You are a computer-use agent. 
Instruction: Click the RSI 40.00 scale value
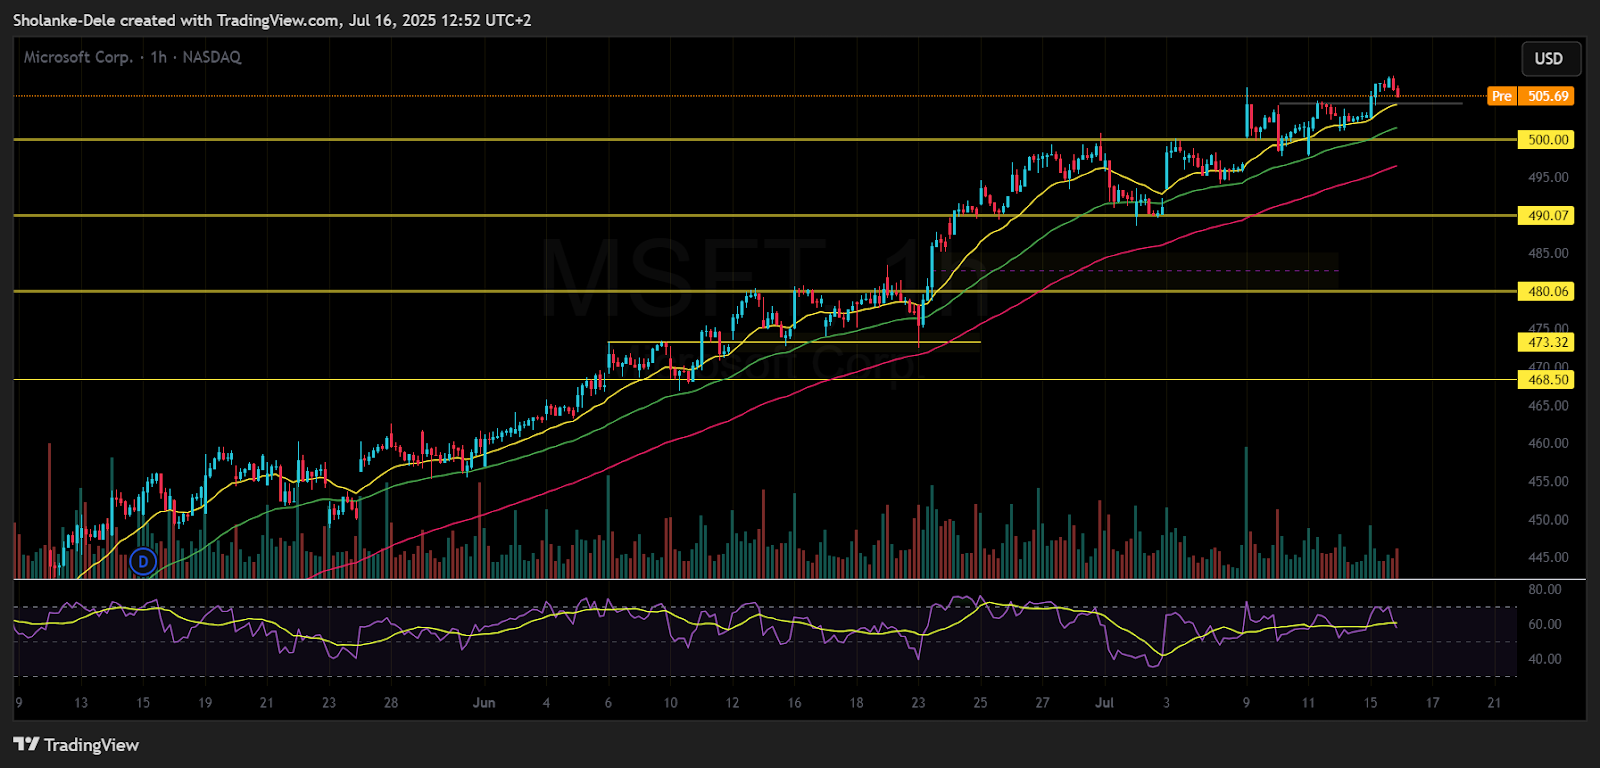[1545, 659]
